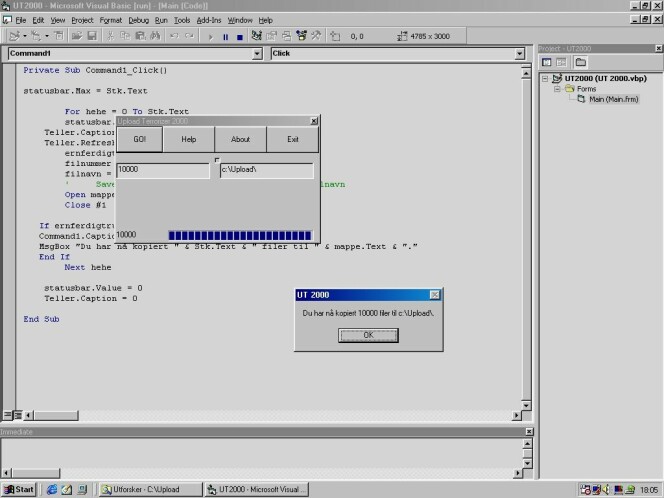Open the Toolbox hammer-and-wrench icon
664x498 pixels.
(316, 36)
